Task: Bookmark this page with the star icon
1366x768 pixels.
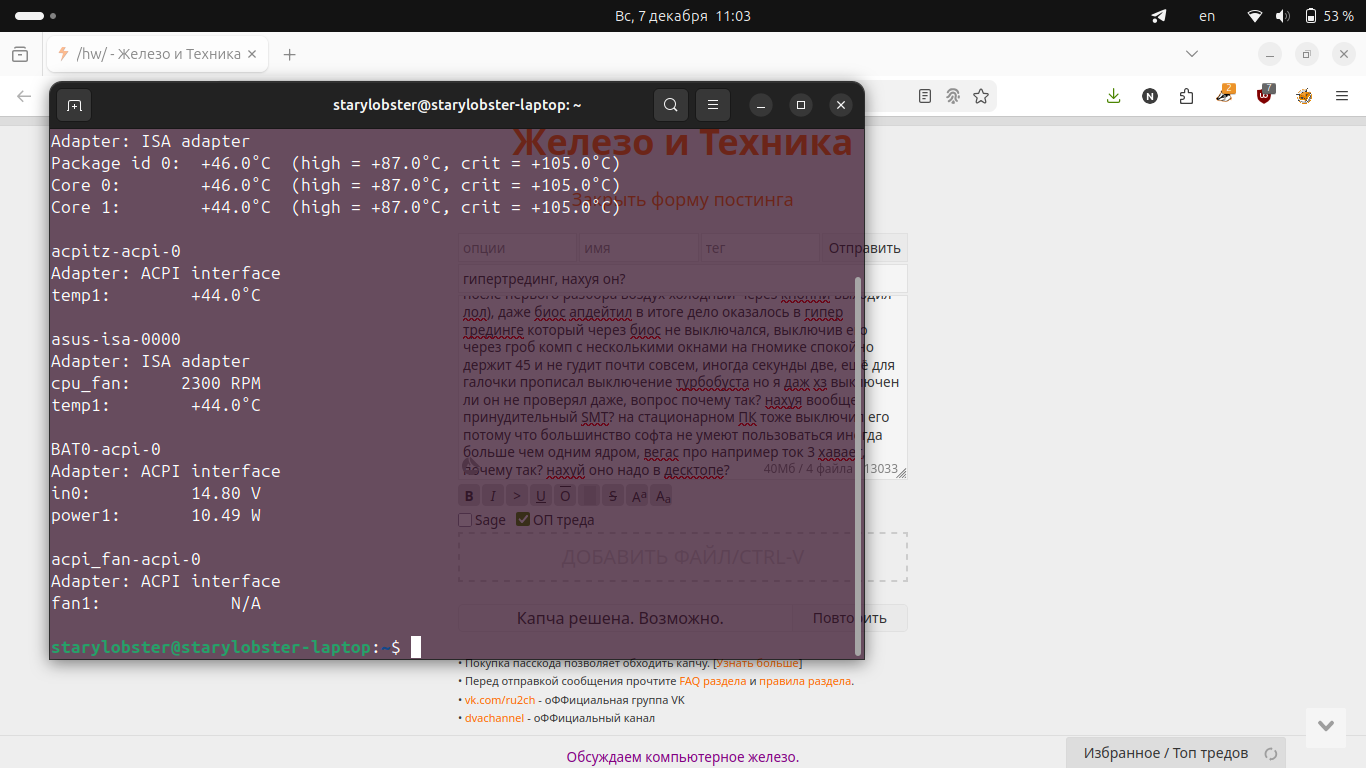Action: click(x=981, y=96)
